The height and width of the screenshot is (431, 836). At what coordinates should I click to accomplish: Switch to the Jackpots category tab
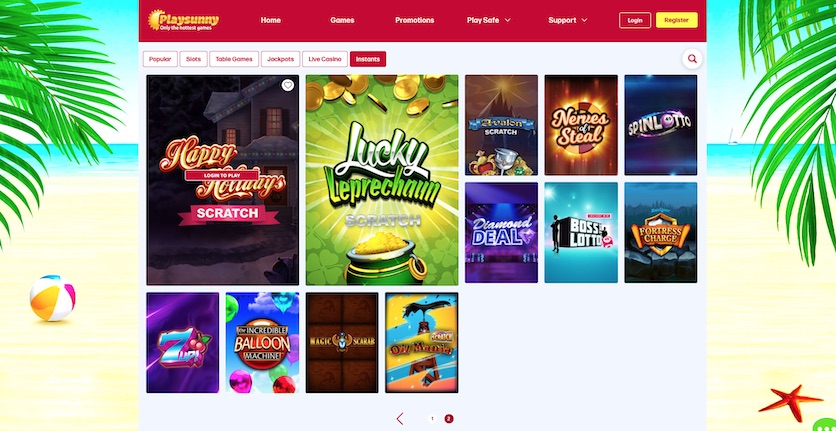pyautogui.click(x=280, y=59)
